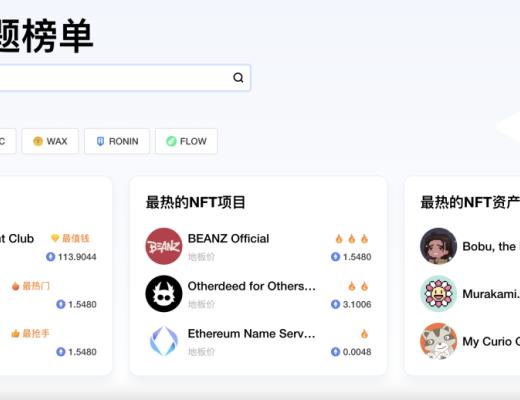Open BEANZ Official project name
The image size is (520, 400).
coord(228,238)
